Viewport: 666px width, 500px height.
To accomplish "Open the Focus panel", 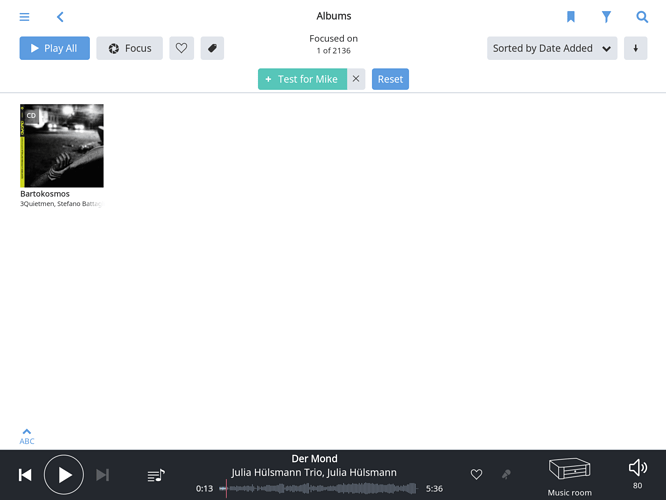I will (129, 48).
